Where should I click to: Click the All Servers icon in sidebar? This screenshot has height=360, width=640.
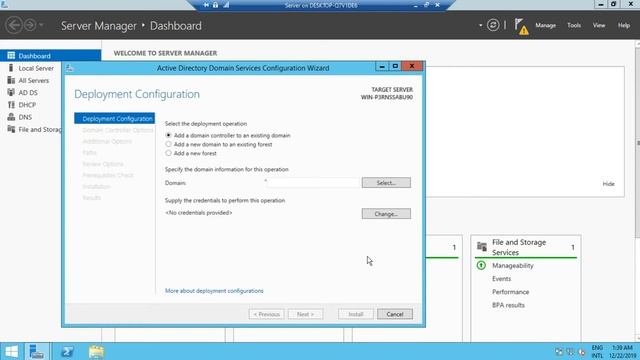coord(11,80)
